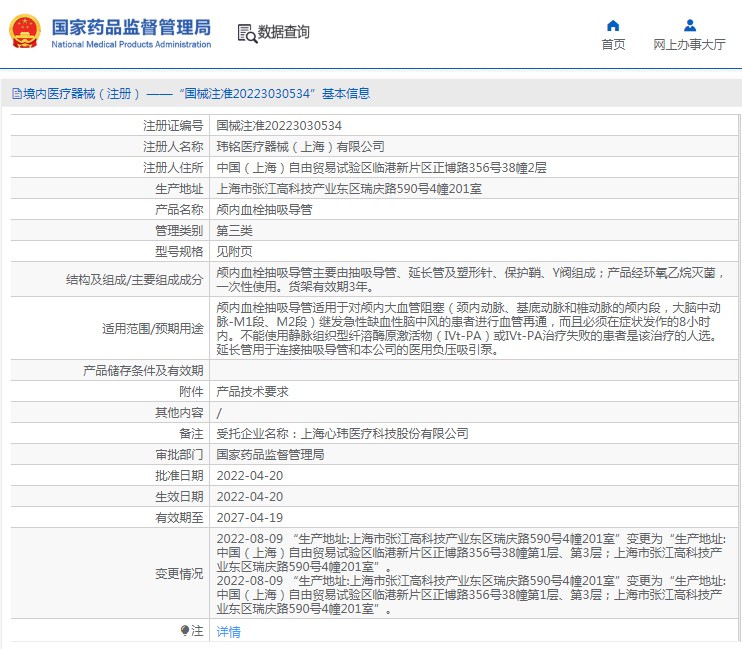Click 见附页 in 型号规格 row
742x649 pixels.
[234, 251]
